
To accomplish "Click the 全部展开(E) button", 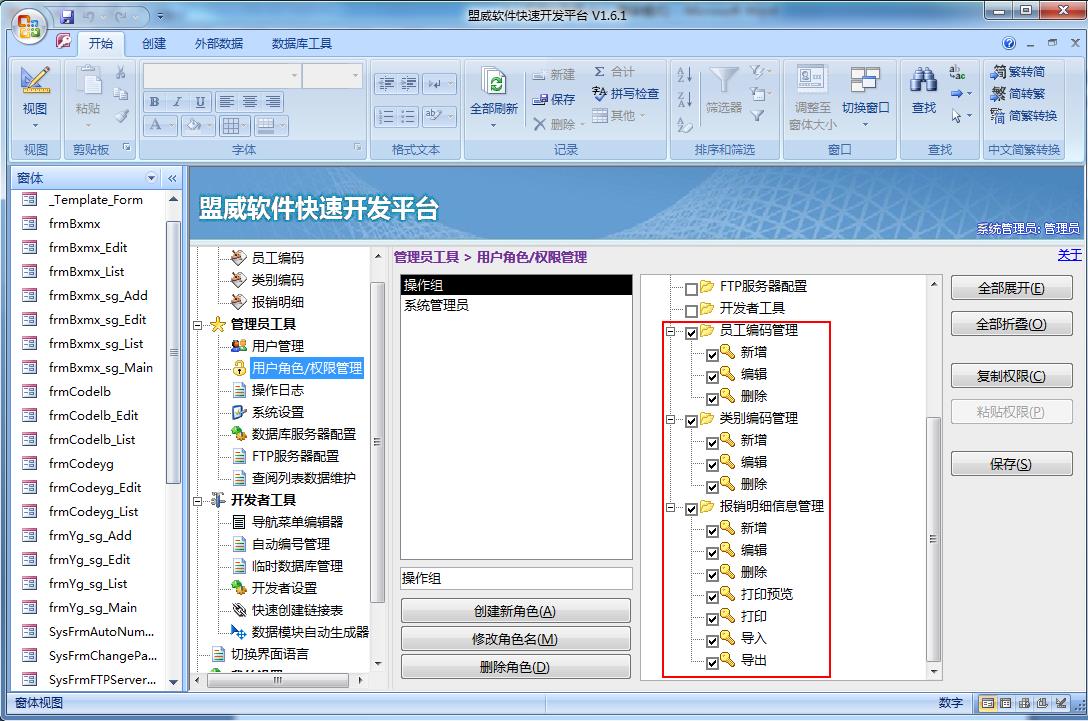I will (x=1011, y=289).
